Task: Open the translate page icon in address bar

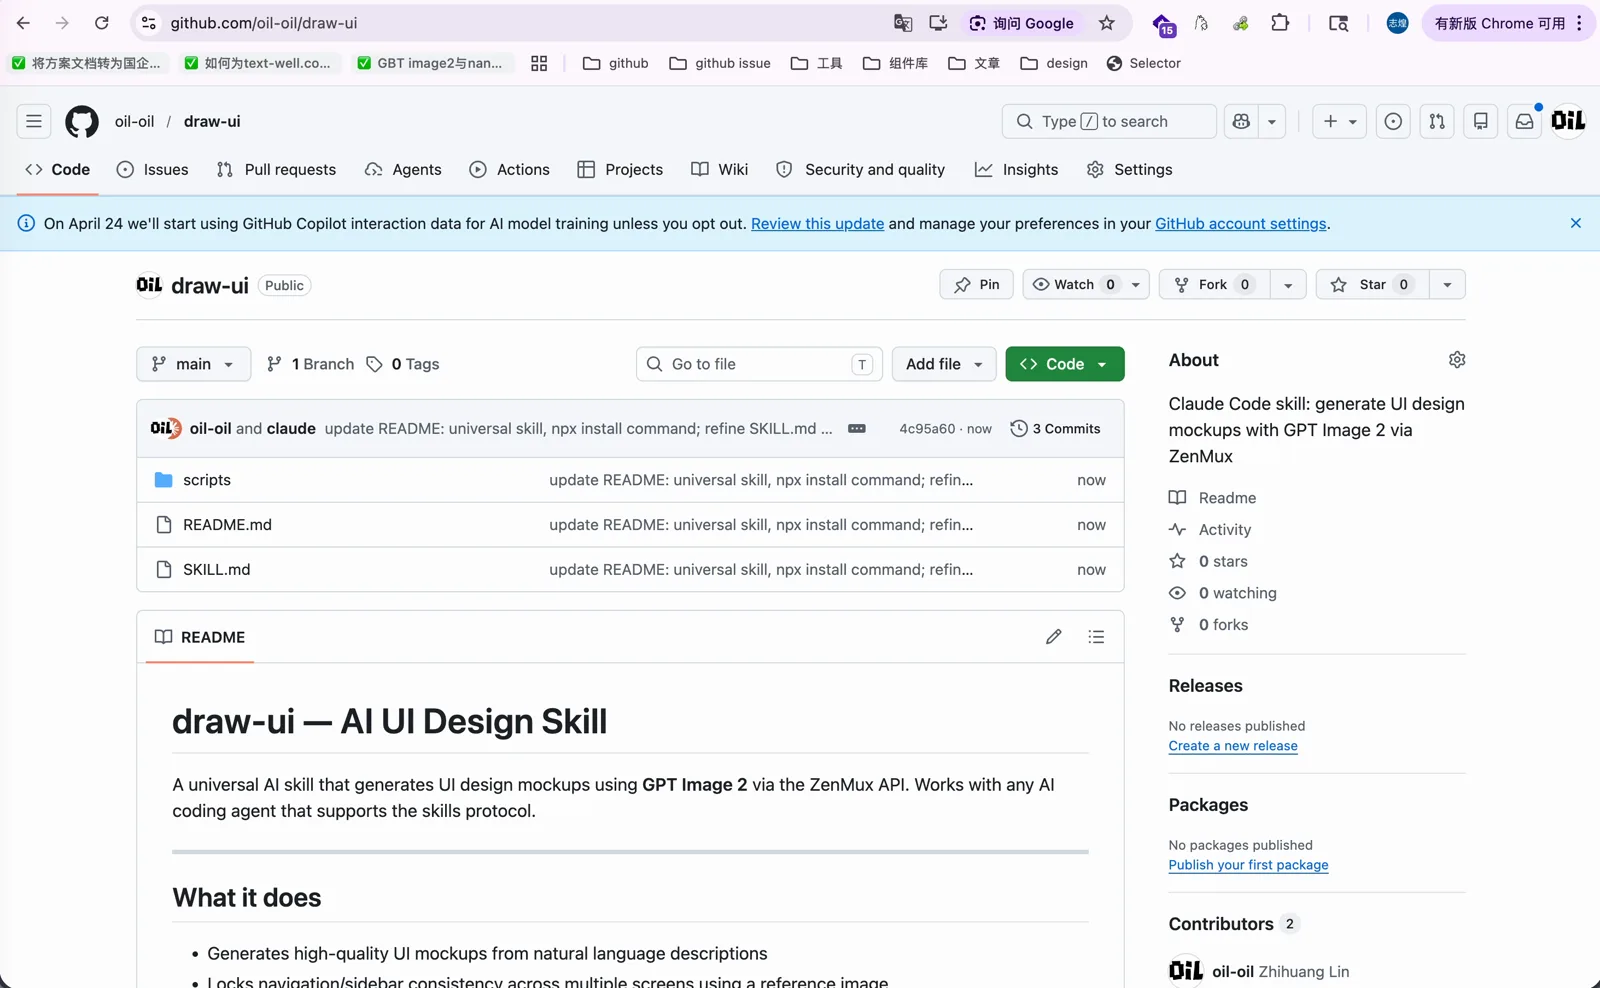Action: [903, 23]
